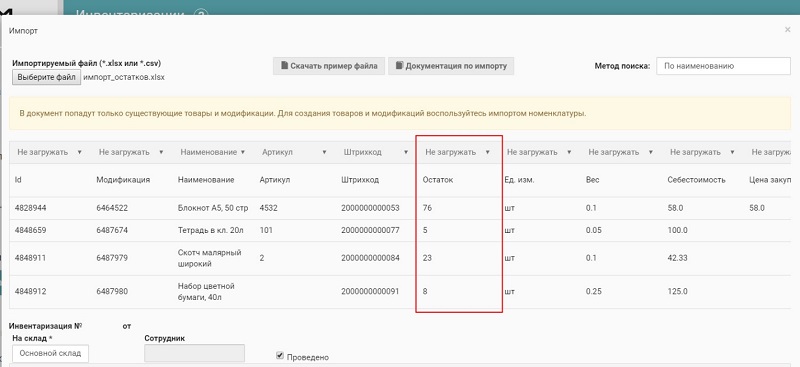Click cost value 42.33
Viewport: 800px width, 367px height.
(x=677, y=258)
